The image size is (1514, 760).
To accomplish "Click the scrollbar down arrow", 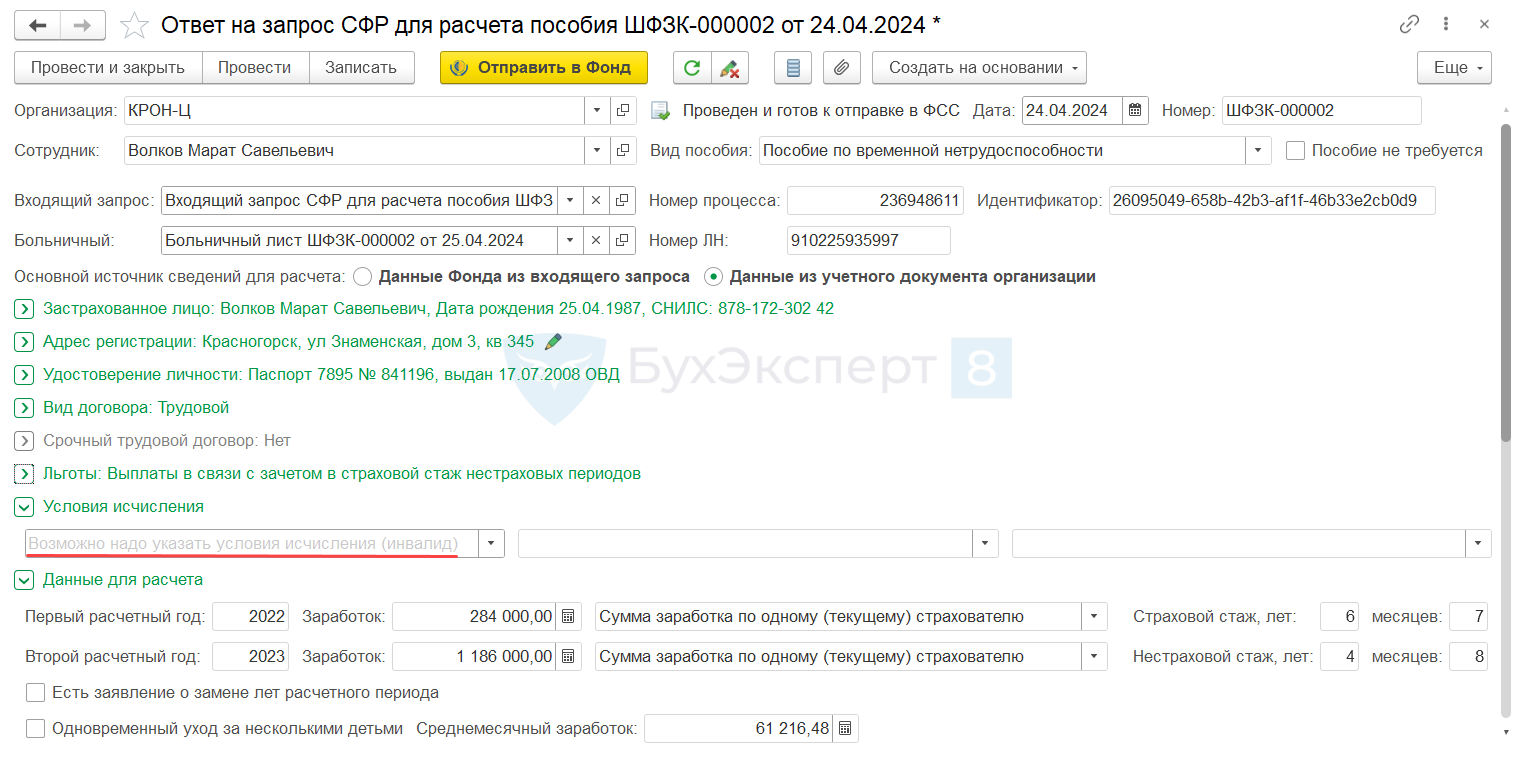I will tap(1506, 733).
